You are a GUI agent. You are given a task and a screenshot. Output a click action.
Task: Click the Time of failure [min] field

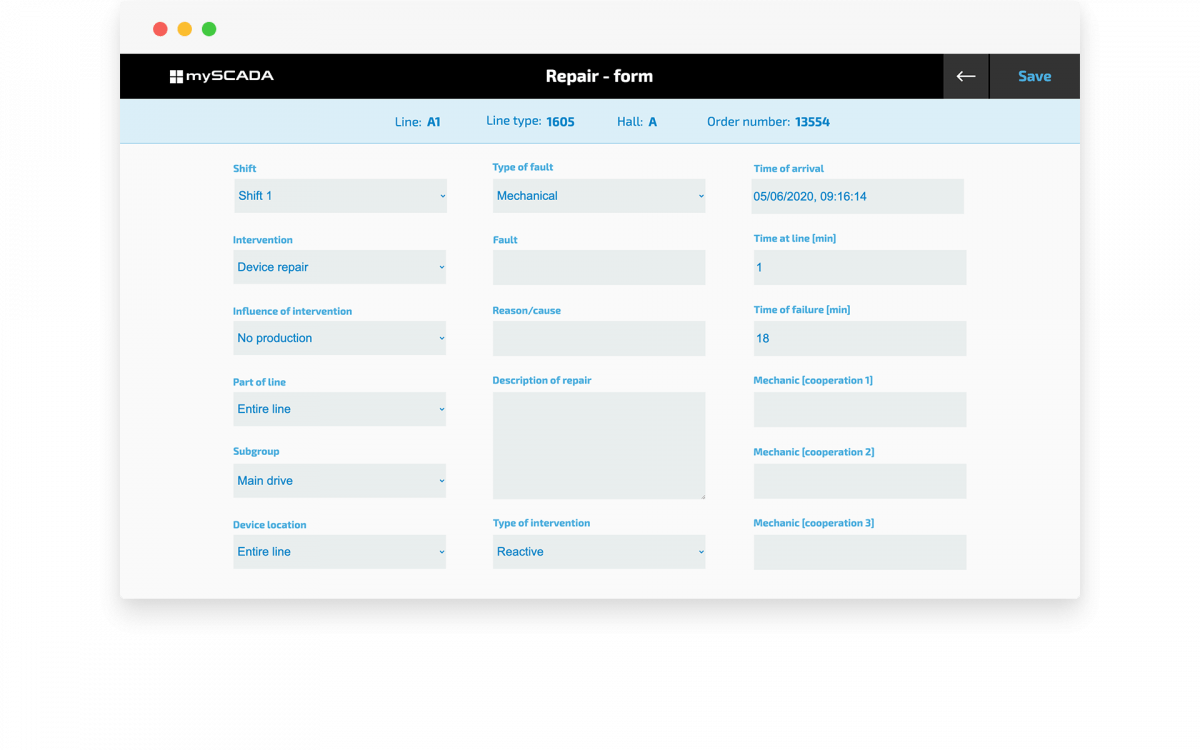(860, 338)
